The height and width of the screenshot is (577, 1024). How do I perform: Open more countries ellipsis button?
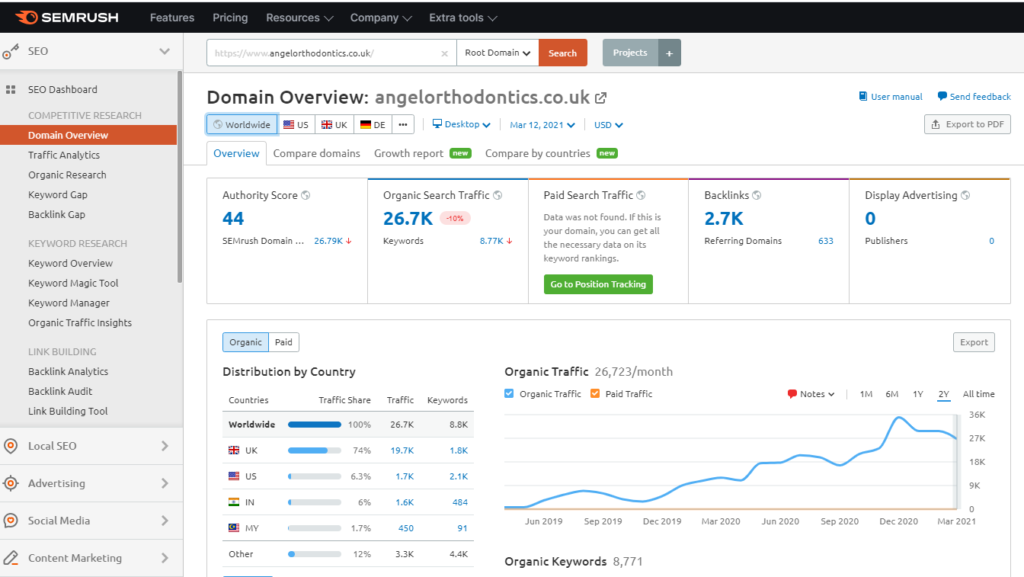click(403, 125)
